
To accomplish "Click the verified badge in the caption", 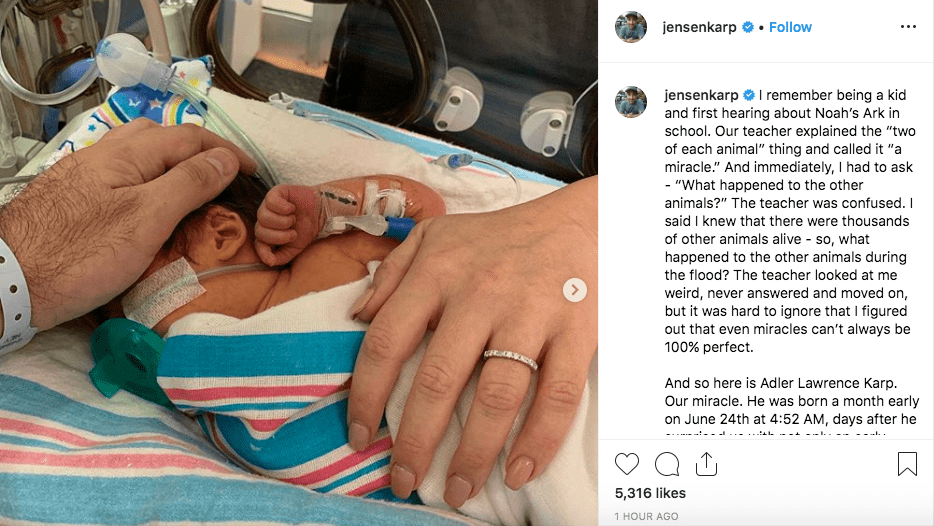I will point(749,95).
